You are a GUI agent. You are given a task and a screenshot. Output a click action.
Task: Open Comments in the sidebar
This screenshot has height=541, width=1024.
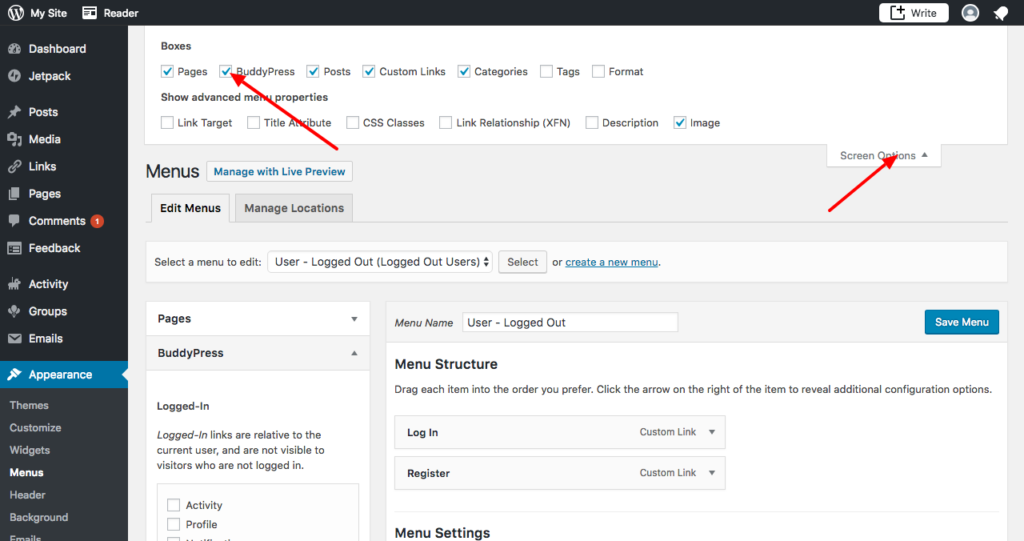[x=56, y=221]
